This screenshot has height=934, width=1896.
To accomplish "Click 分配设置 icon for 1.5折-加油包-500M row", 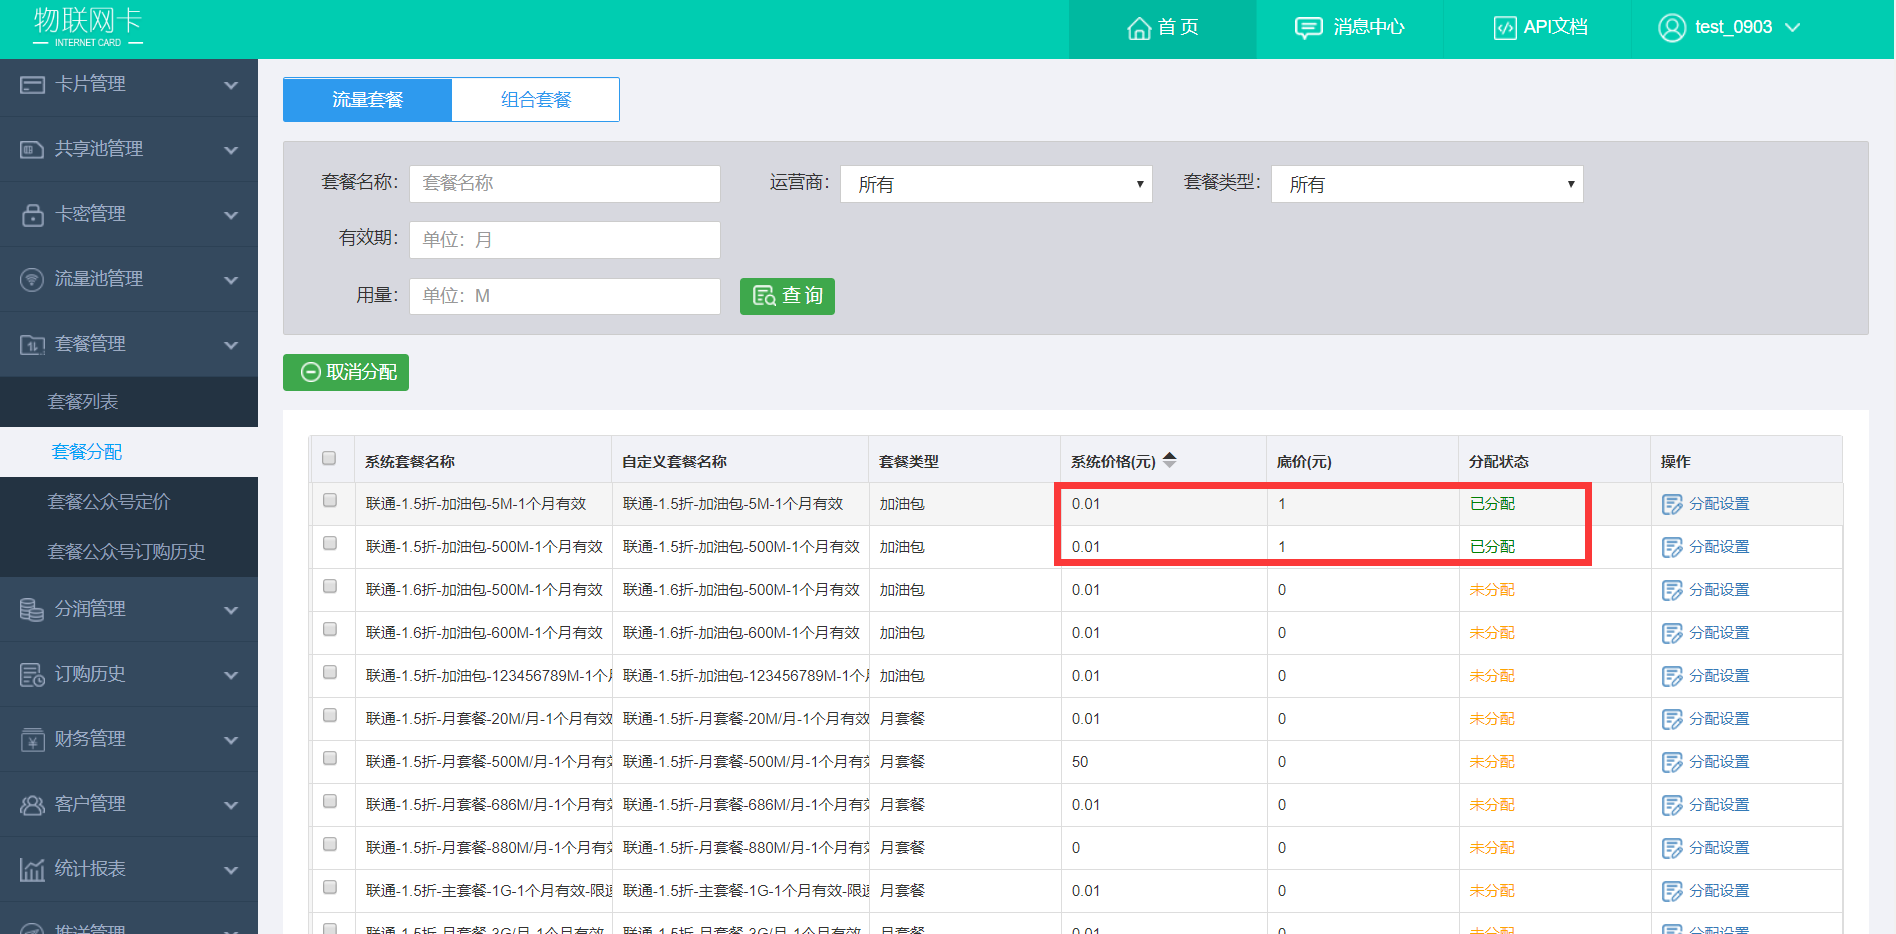I will [x=1672, y=548].
